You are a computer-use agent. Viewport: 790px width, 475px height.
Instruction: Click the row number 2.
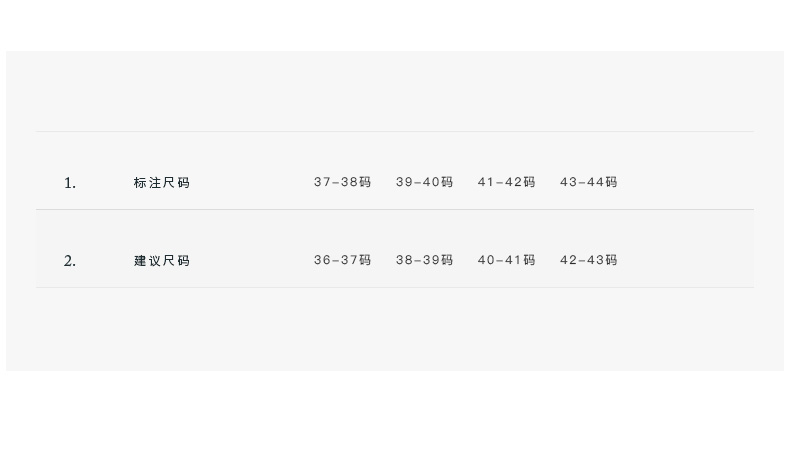[x=69, y=261]
